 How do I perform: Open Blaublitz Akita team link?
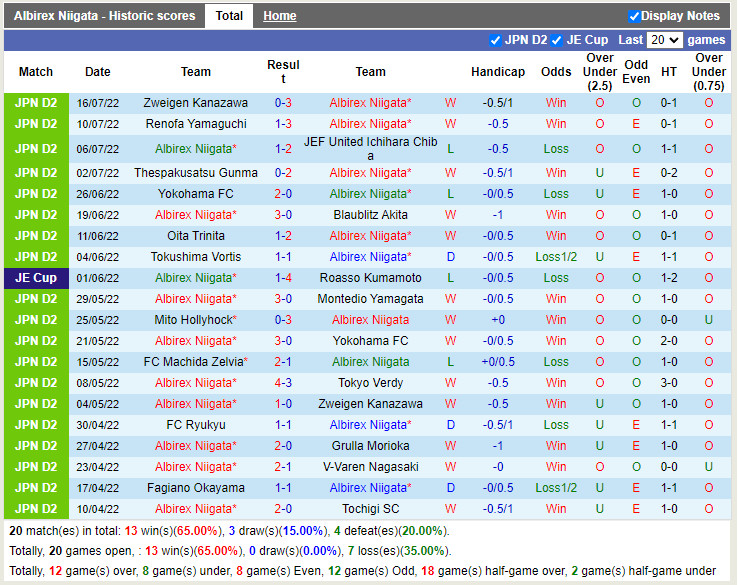370,215
